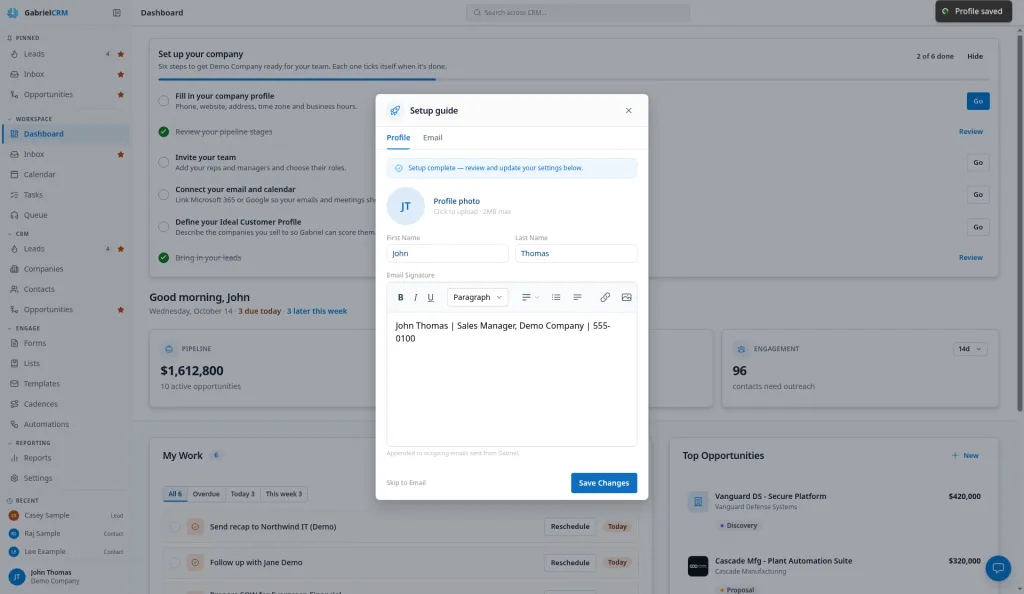Open the chat support bubble
The height and width of the screenshot is (594, 1024).
coord(998,568)
